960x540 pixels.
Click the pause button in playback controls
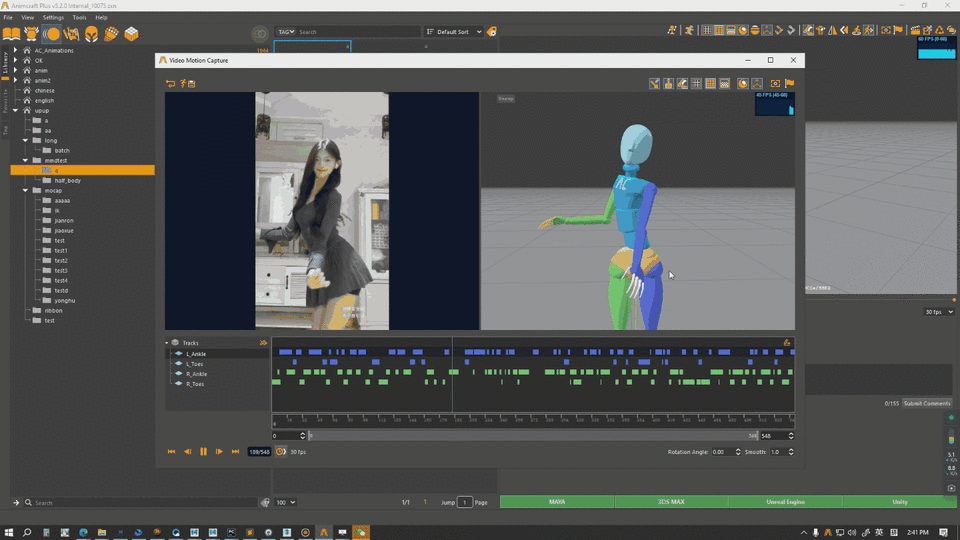click(x=203, y=452)
